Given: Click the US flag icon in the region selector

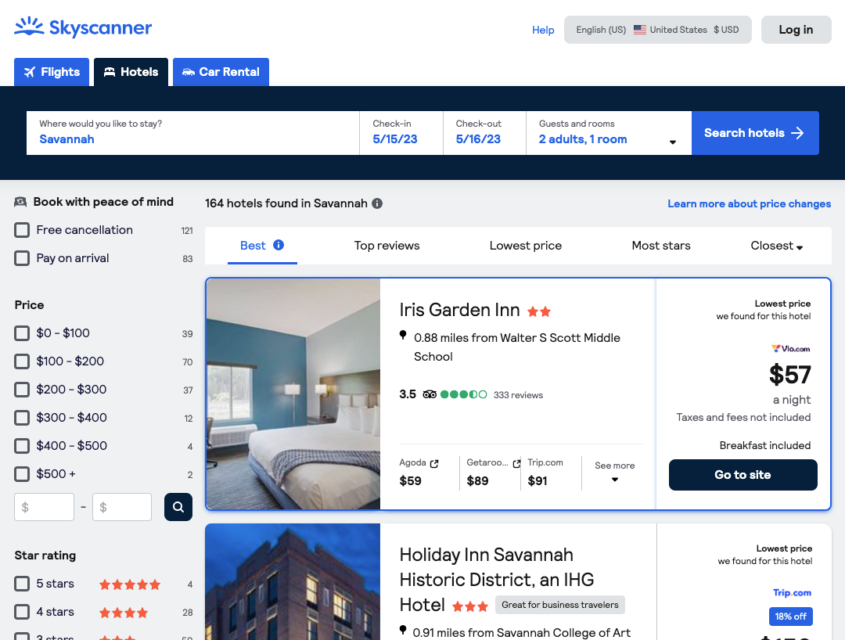Looking at the screenshot, I should (x=638, y=29).
